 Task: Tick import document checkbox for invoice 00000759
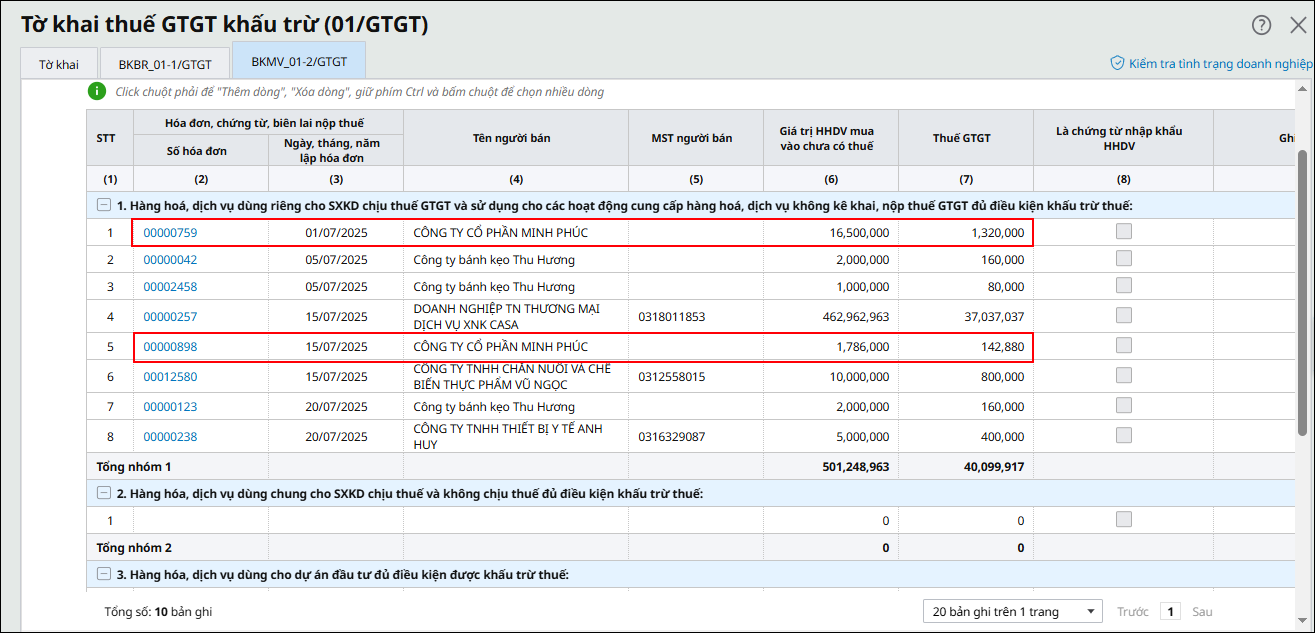point(1124,232)
